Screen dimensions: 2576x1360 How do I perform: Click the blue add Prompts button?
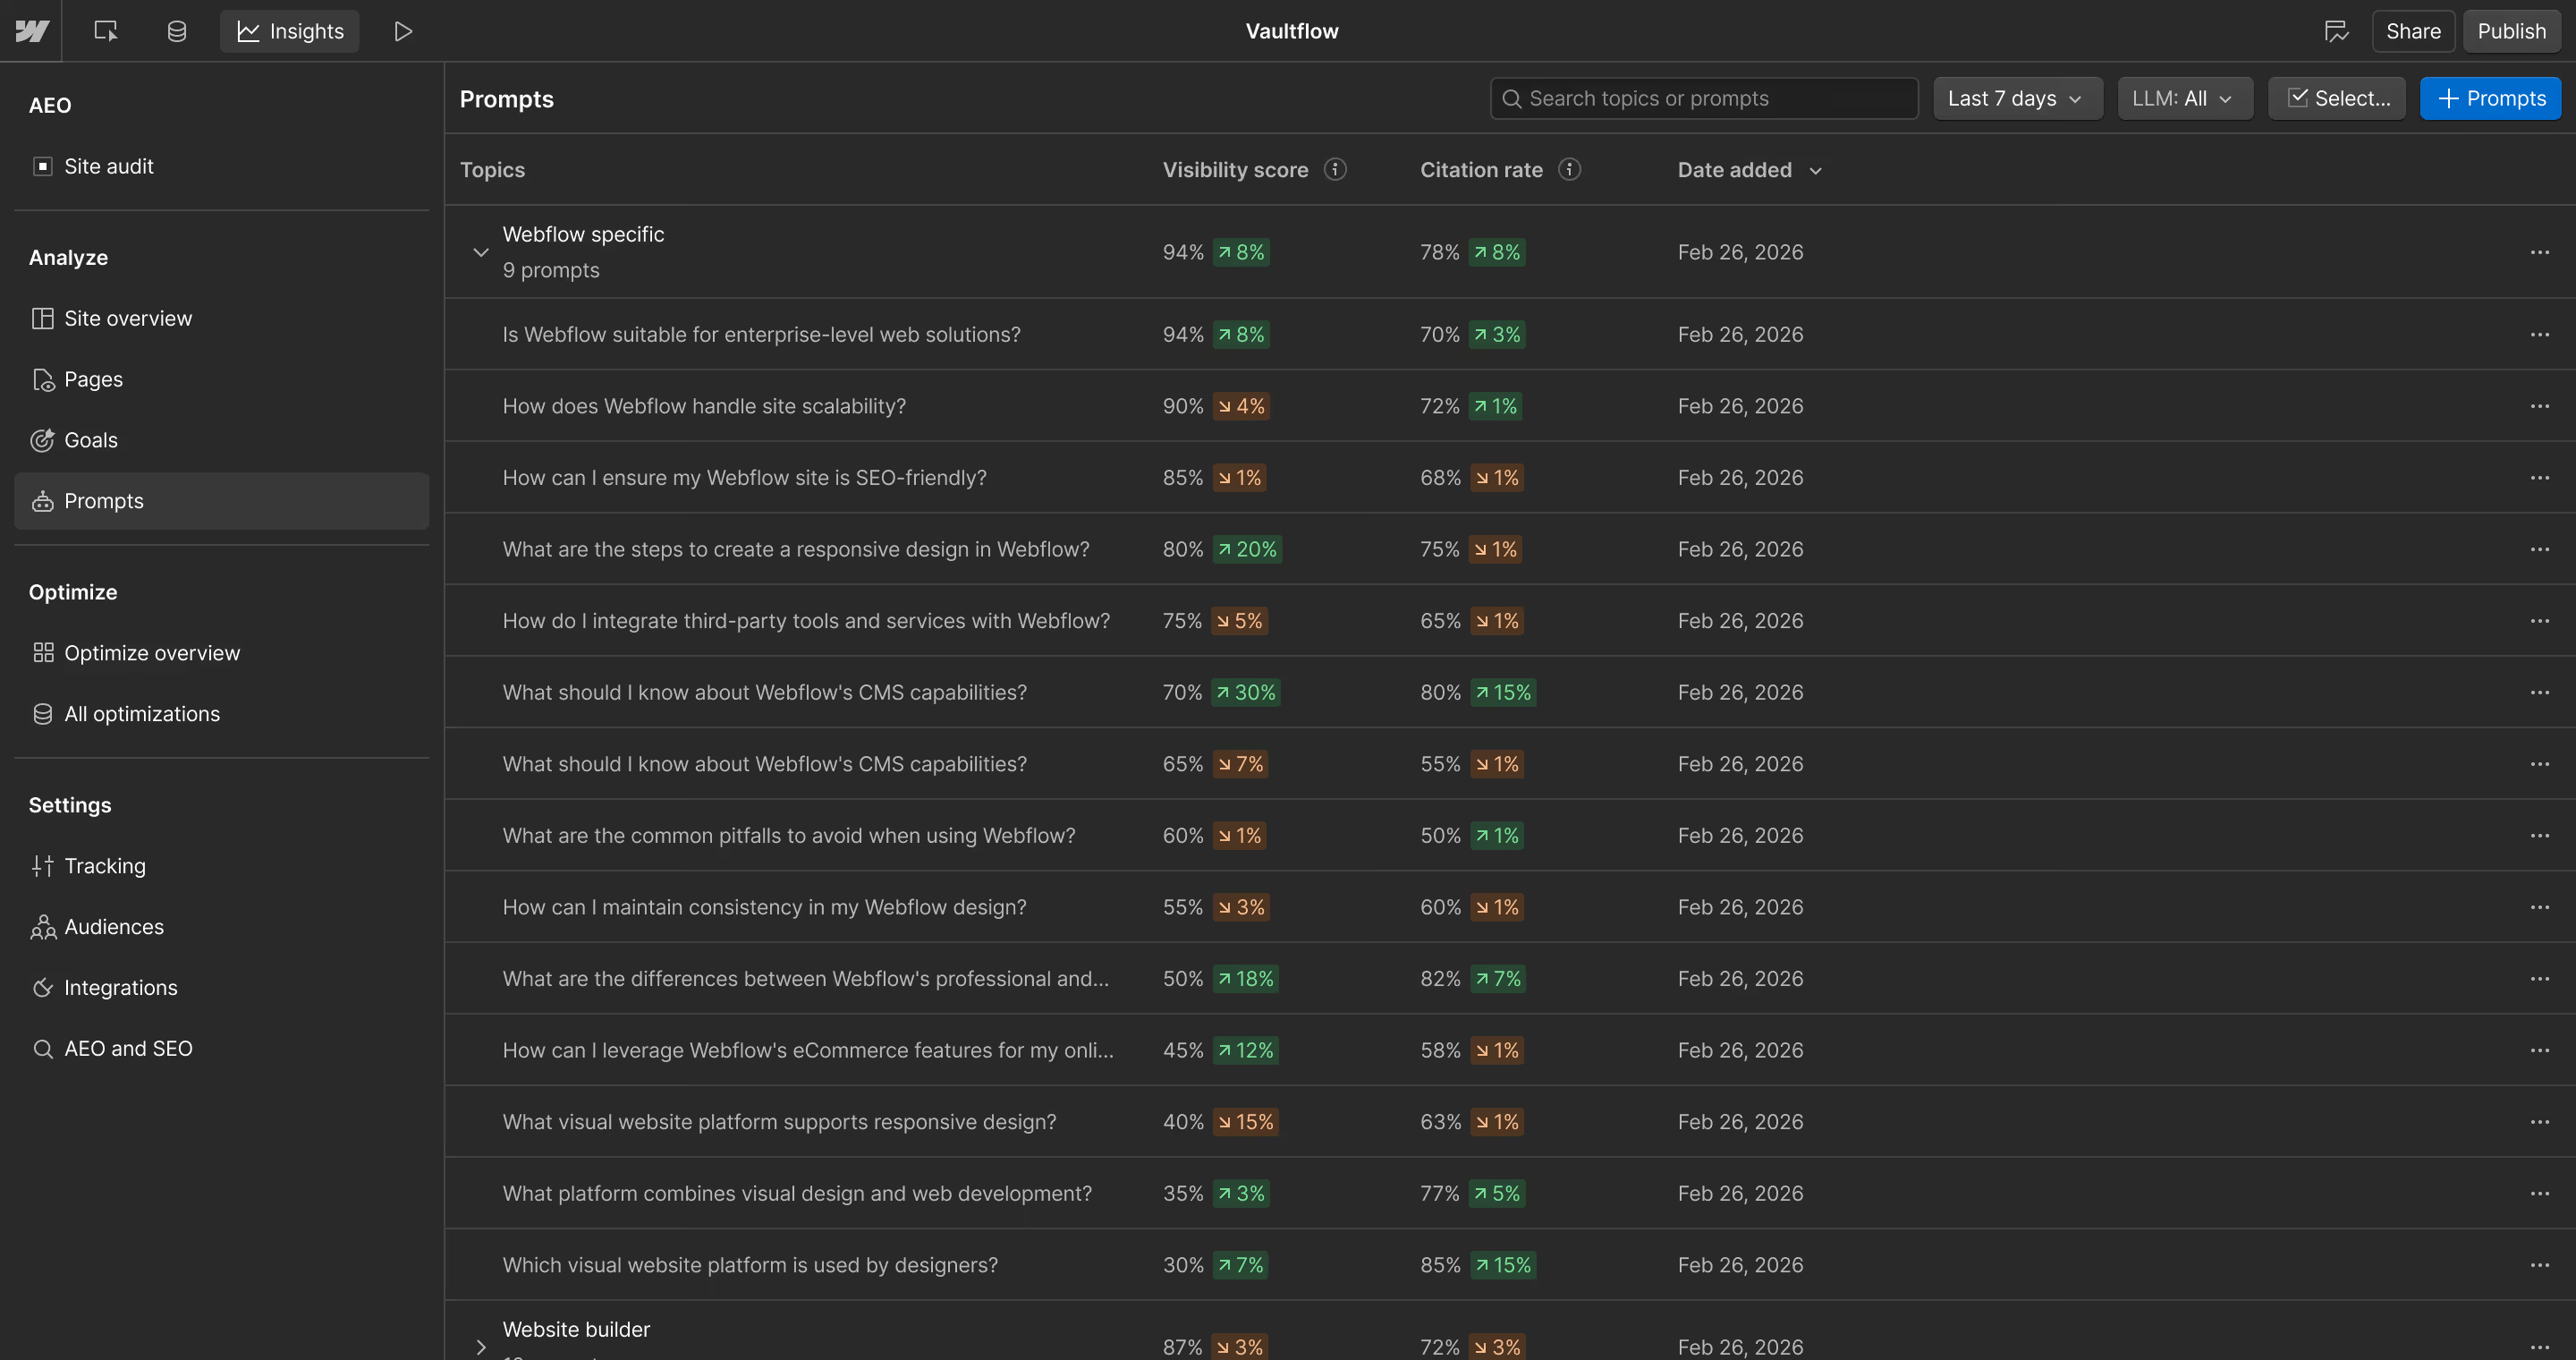pyautogui.click(x=2490, y=98)
